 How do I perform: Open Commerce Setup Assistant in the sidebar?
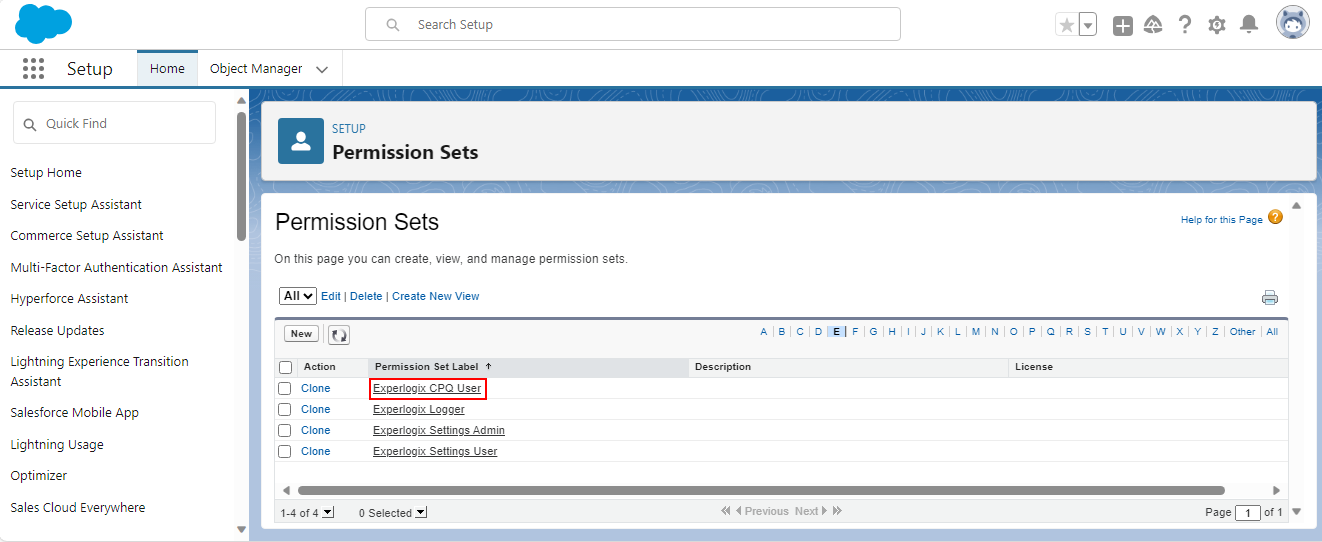click(x=87, y=236)
